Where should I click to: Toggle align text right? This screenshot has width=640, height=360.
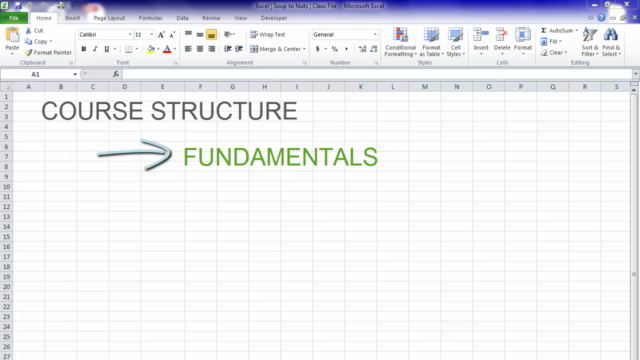[x=211, y=49]
